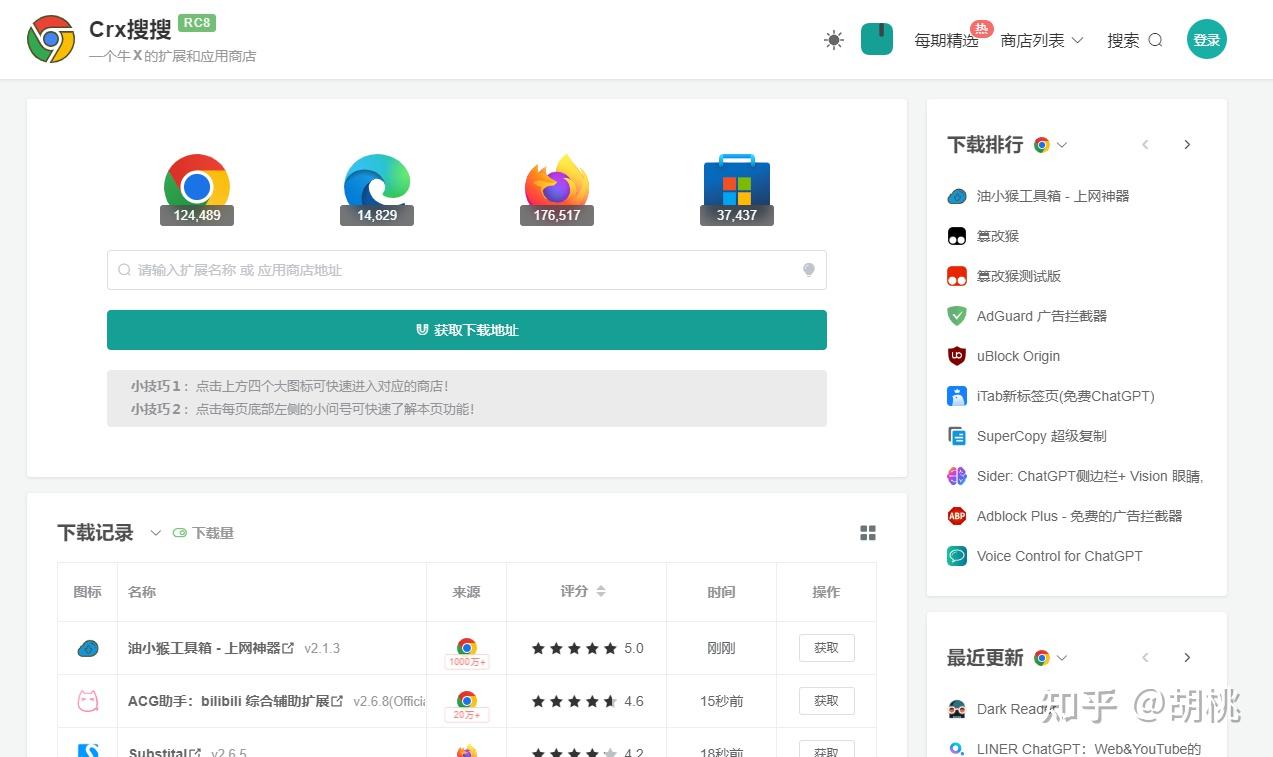Image resolution: width=1273 pixels, height=757 pixels.
Task: Click the mouse scroll indicator icon
Action: [x=876, y=39]
